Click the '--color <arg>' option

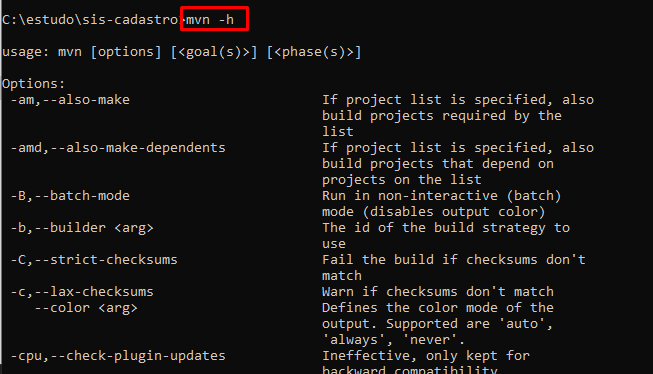point(86,308)
